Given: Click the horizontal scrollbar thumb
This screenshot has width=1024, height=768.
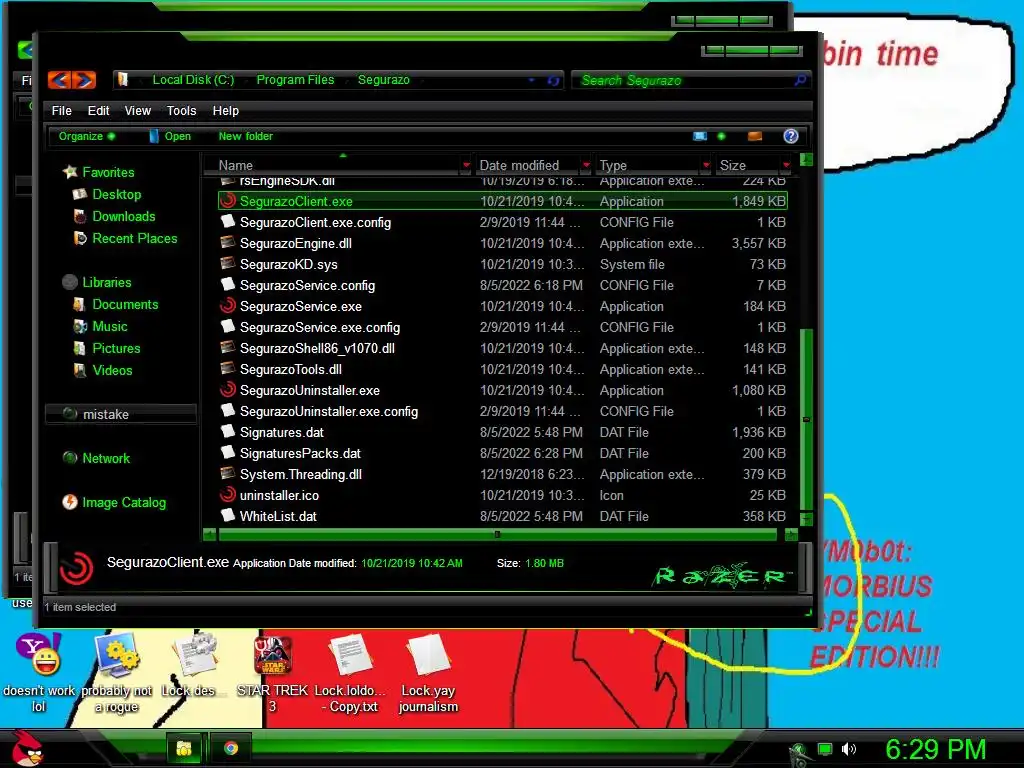Looking at the screenshot, I should coord(498,535).
